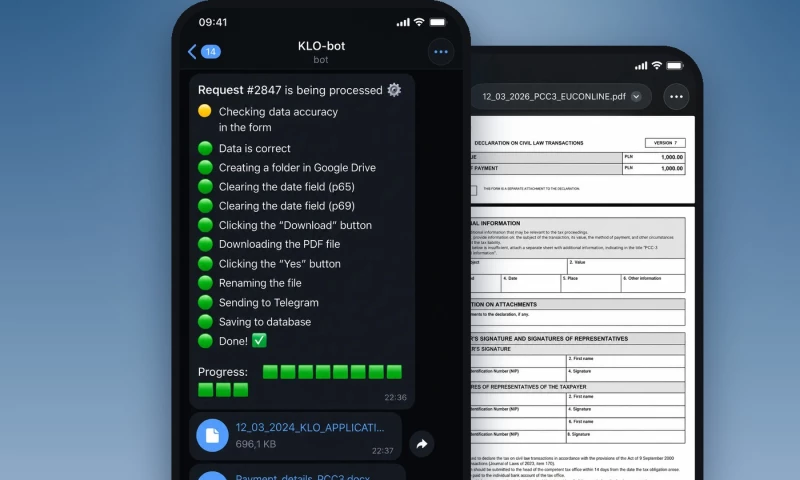Tap the "4. Date" field in the PDF form
This screenshot has height=480, width=800.
(x=531, y=283)
